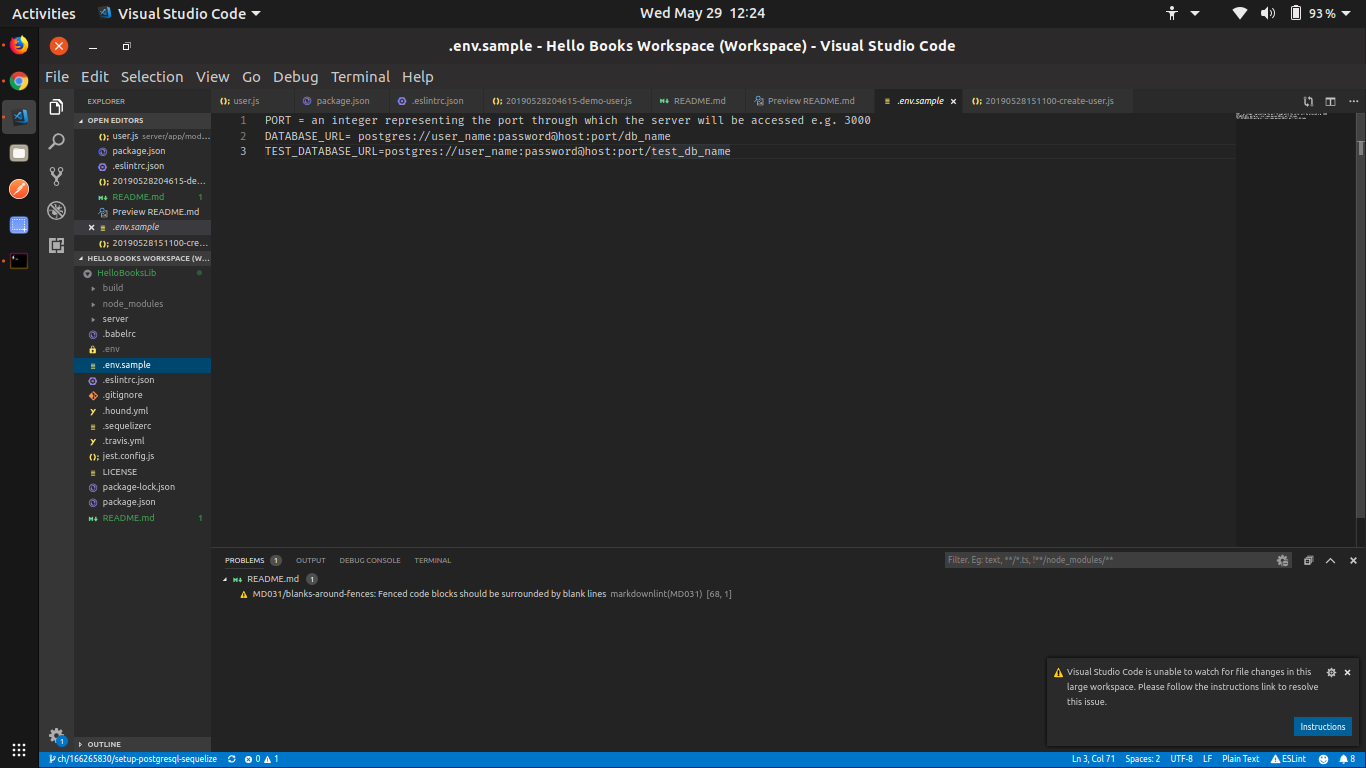Open the Selection menu
Screen dimensions: 1366x768
[152, 77]
